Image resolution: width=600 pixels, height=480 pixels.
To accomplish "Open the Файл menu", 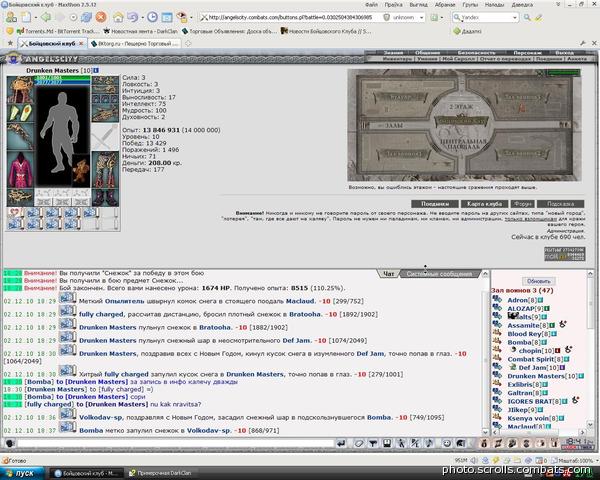I will [x=371, y=5].
